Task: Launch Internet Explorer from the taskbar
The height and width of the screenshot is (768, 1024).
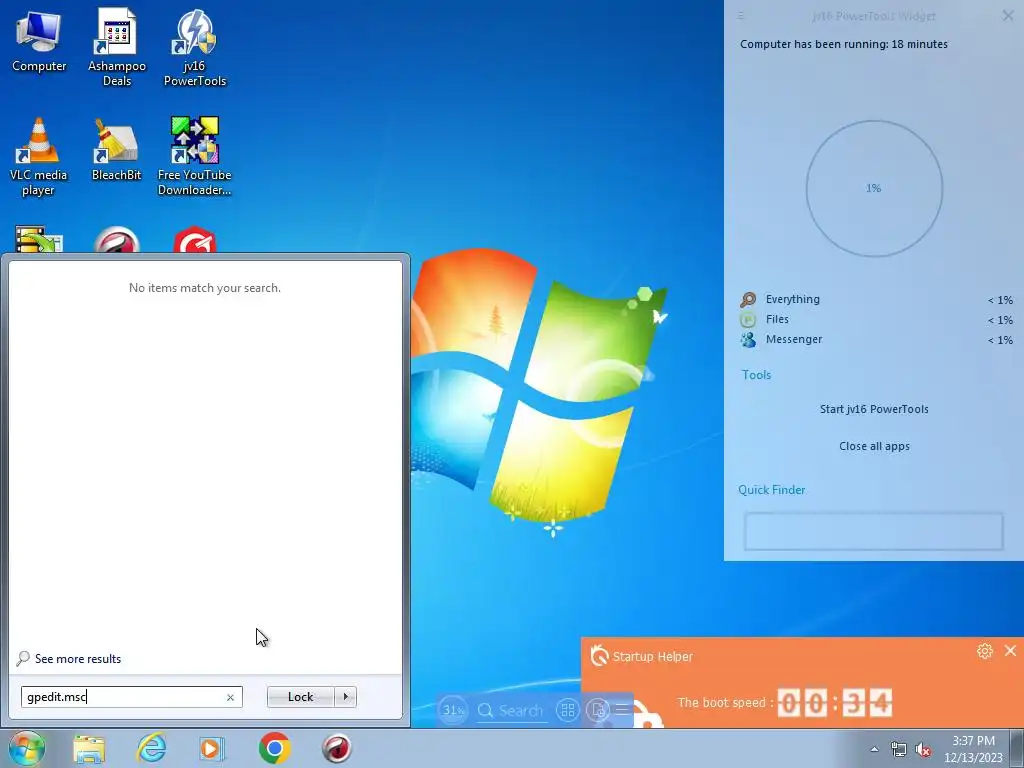Action: [x=151, y=748]
